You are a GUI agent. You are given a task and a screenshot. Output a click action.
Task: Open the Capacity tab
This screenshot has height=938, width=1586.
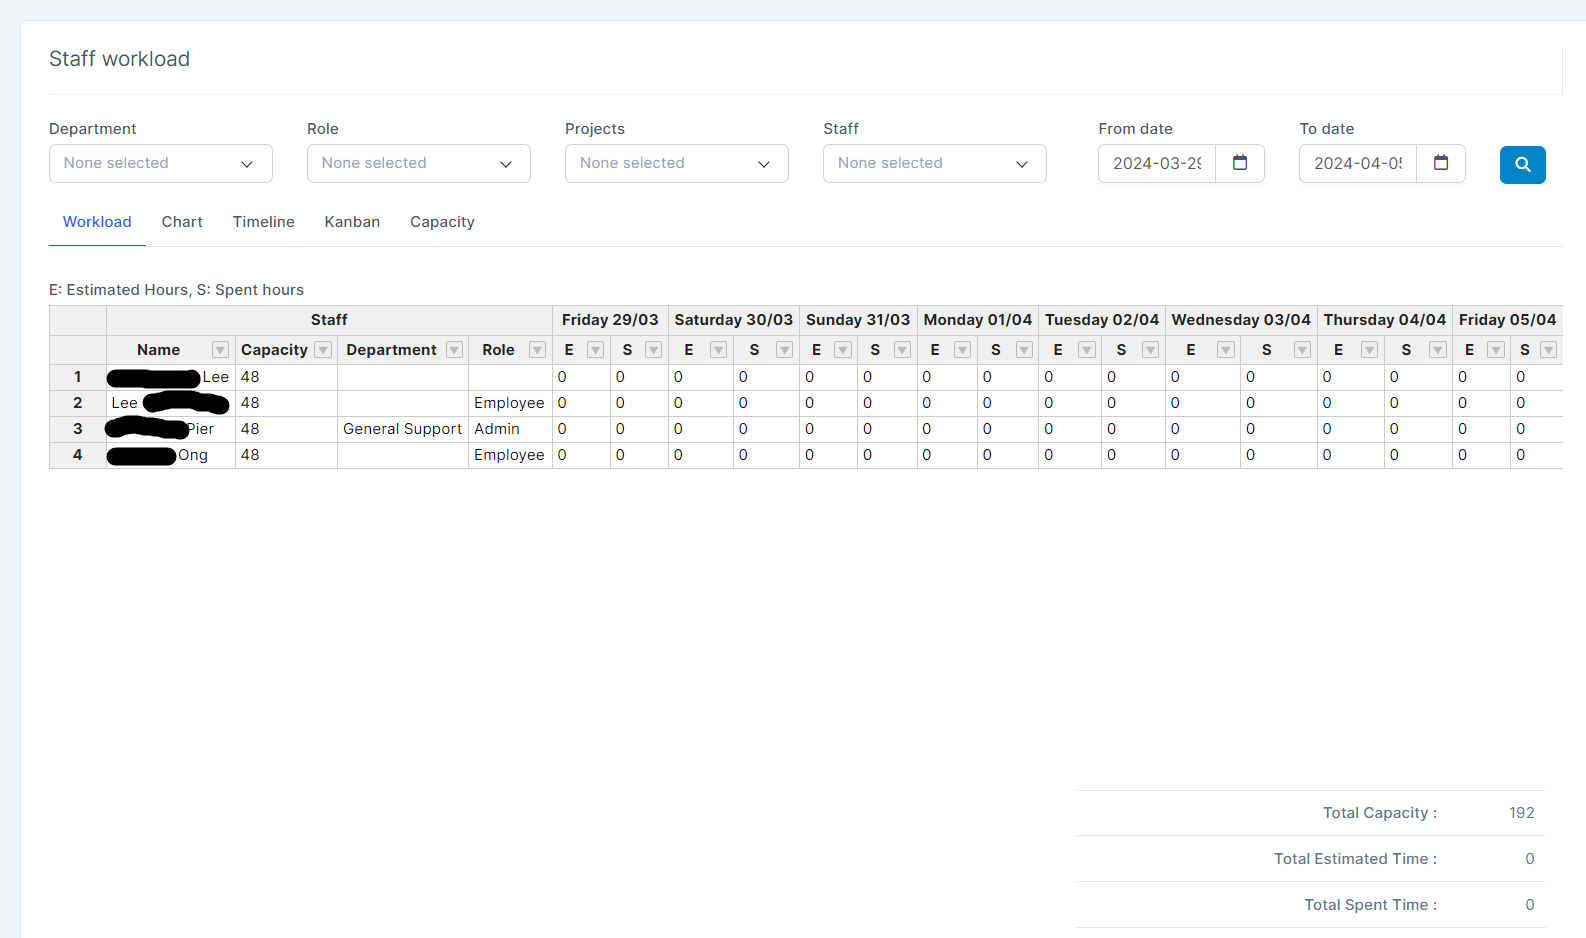click(442, 222)
